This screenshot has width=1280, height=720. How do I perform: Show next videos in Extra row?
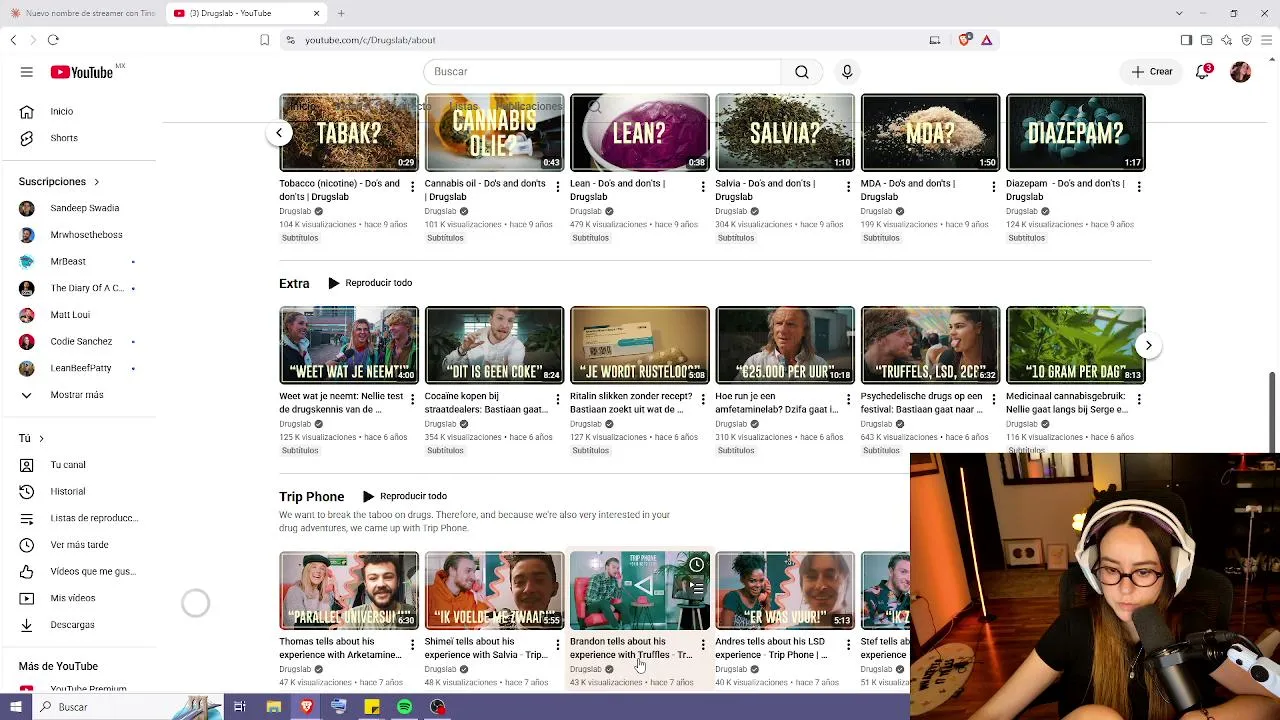[1148, 345]
